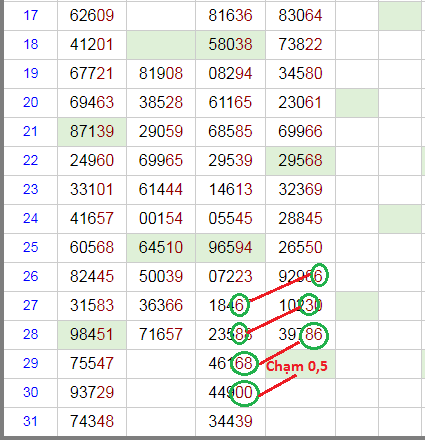This screenshot has height=440, width=425.
Task: Click cell containing 05545
Action: click(230, 218)
